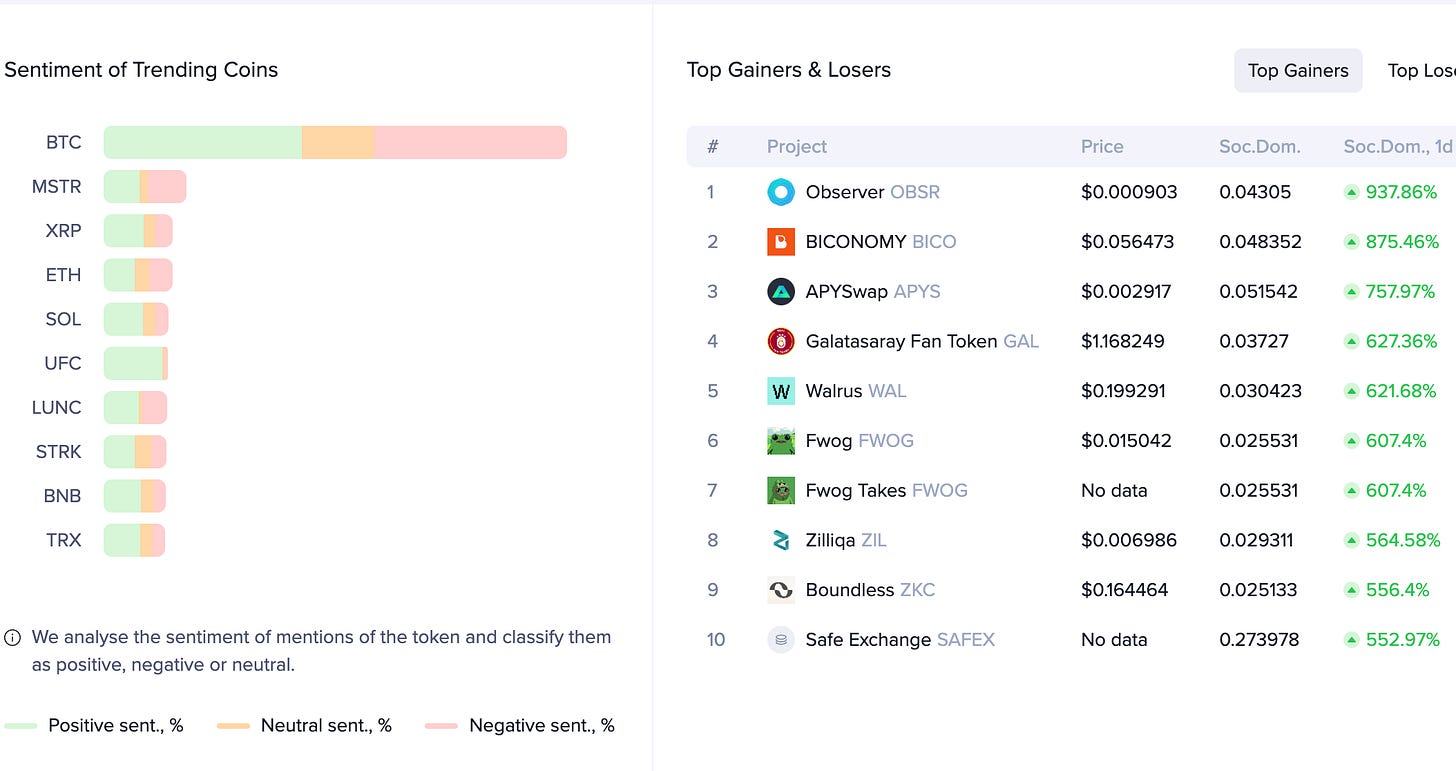Sort table by Price column header
This screenshot has width=1456, height=771.
click(1102, 146)
